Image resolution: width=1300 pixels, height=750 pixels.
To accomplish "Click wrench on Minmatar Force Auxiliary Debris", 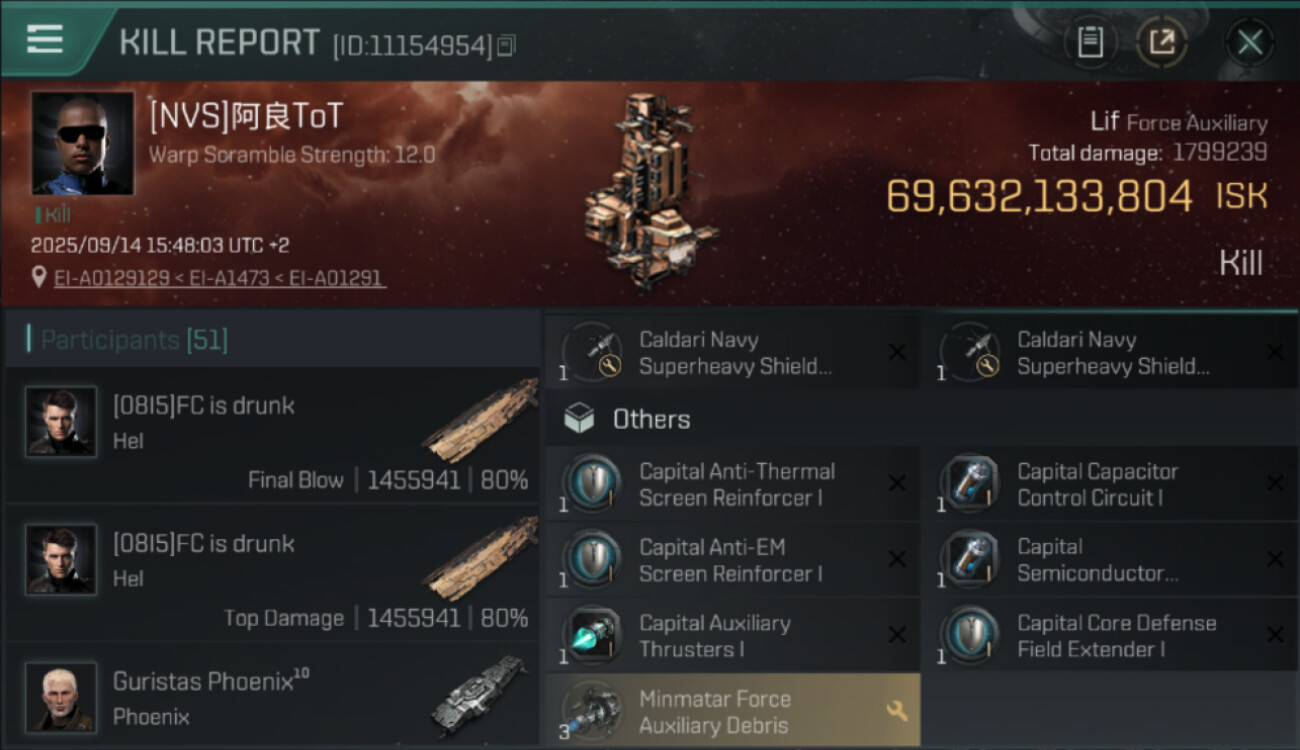I will [x=896, y=711].
